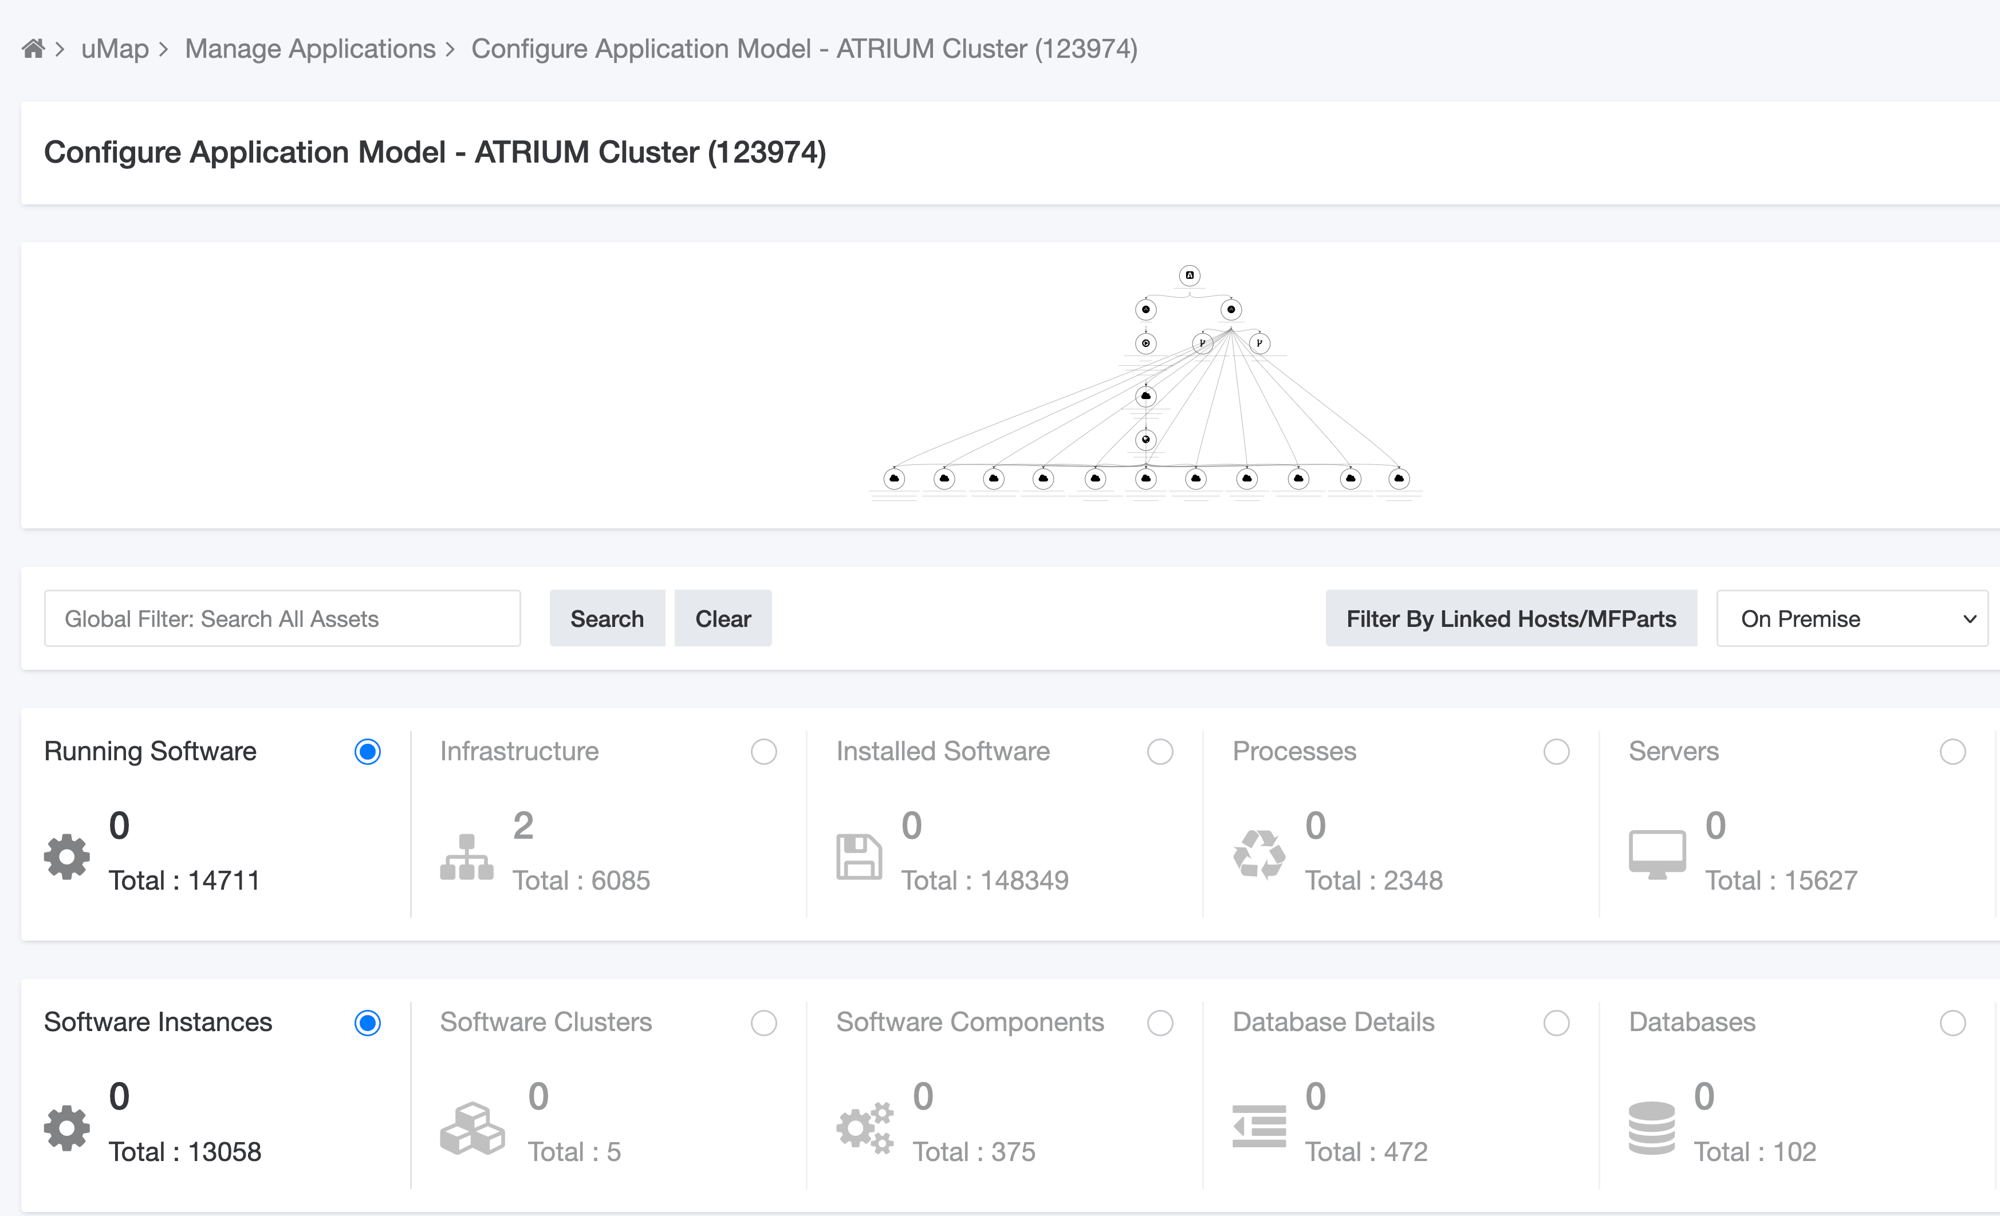Click the Running Software gear icon
The height and width of the screenshot is (1216, 2000).
66,856
